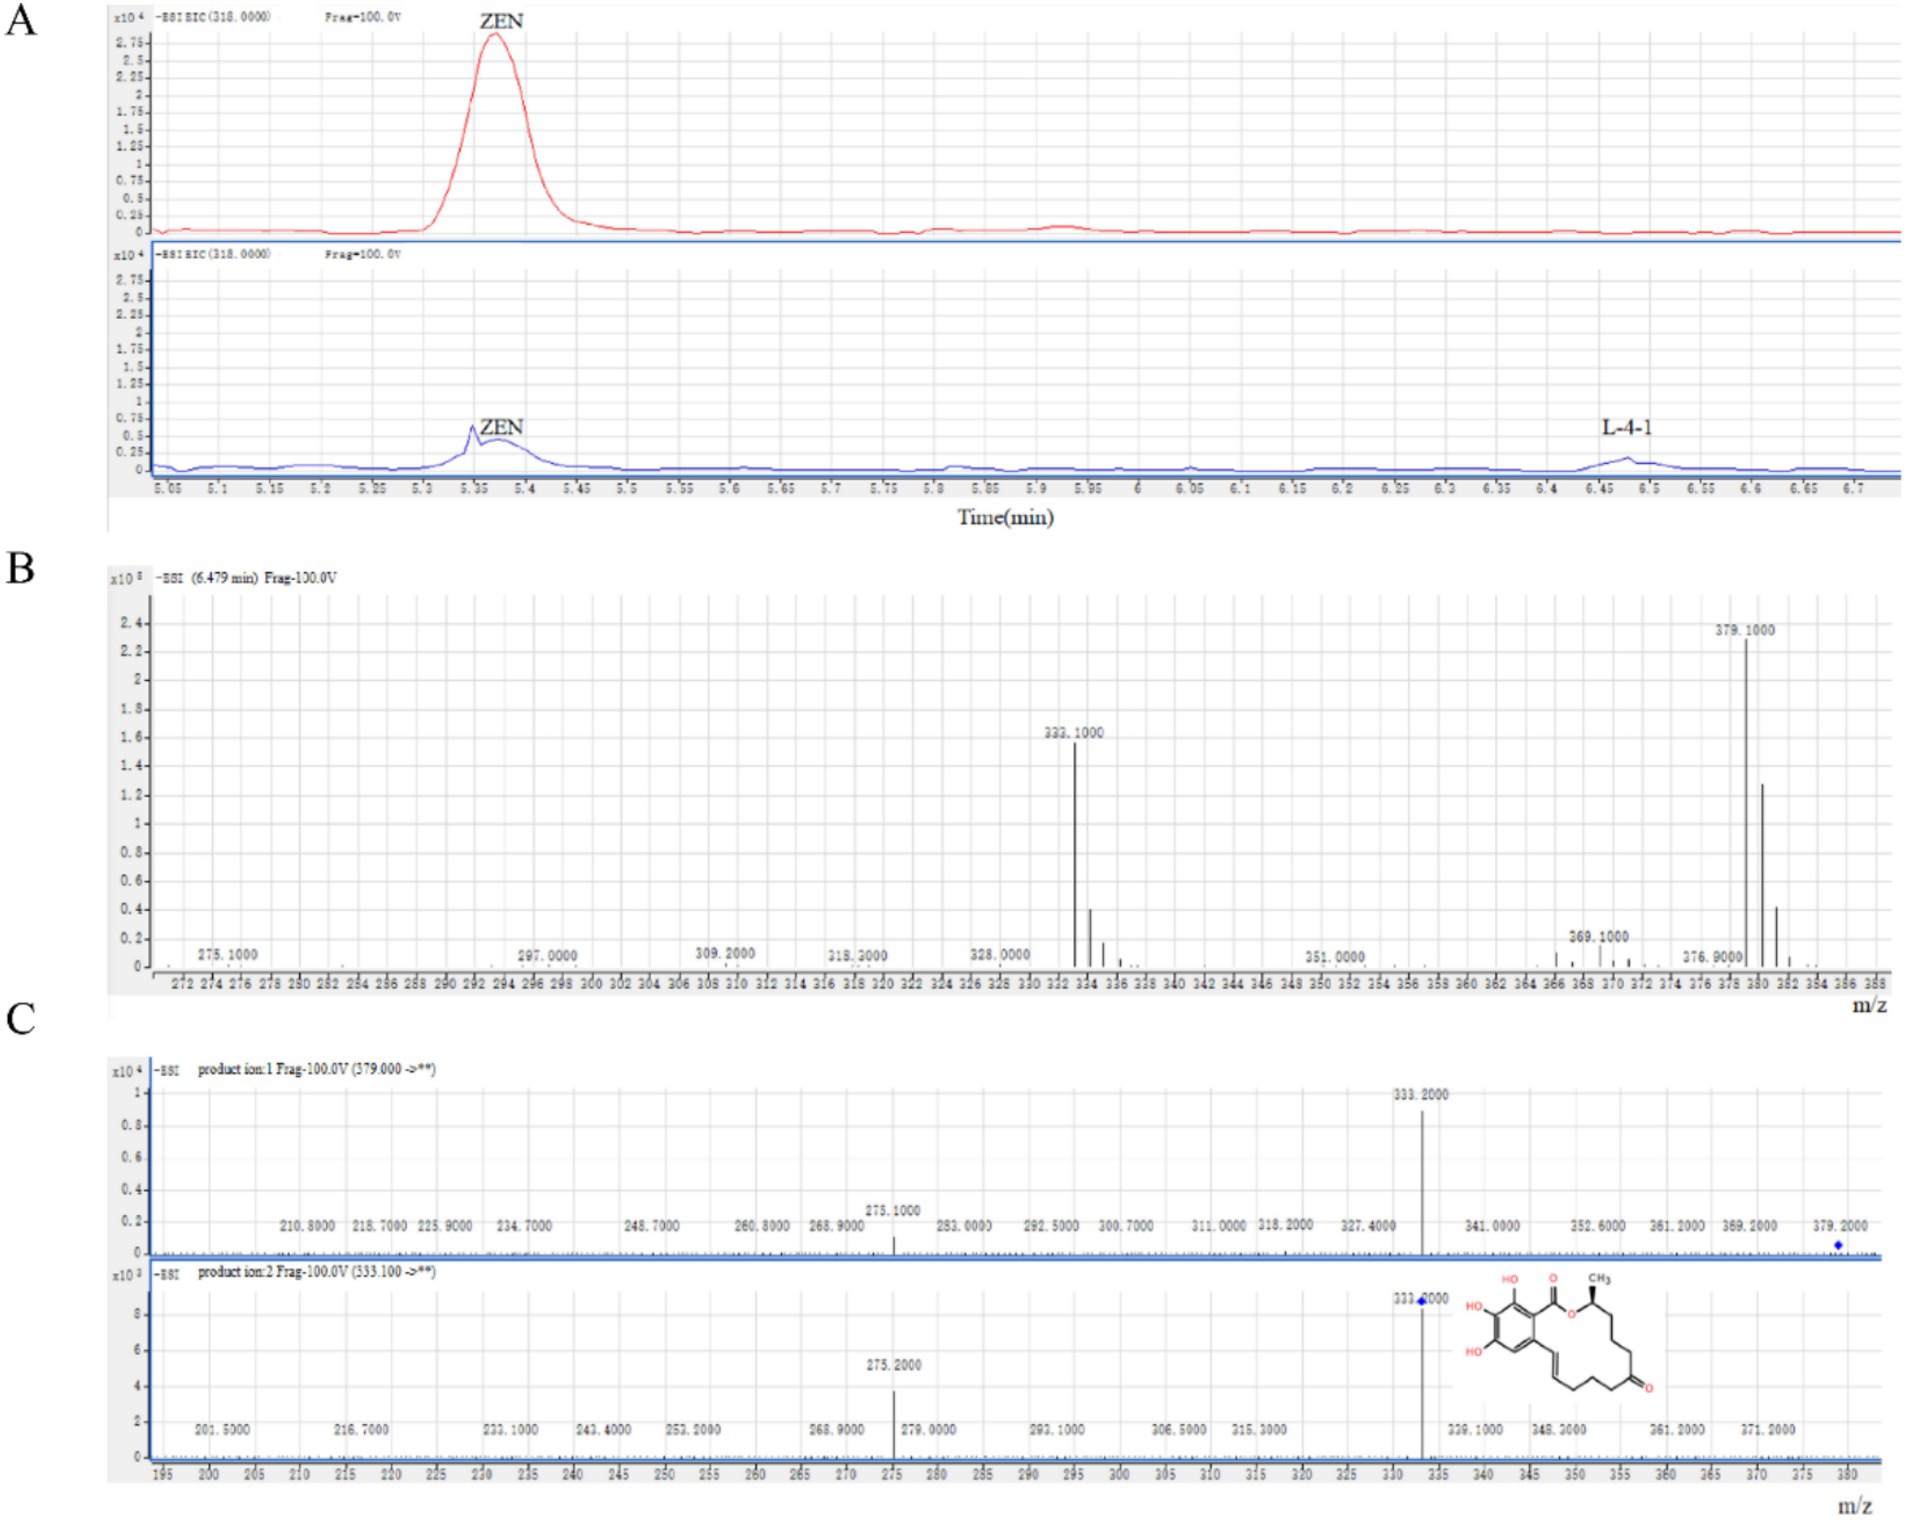Click the 210.8000 label in product ion 1
This screenshot has width=1908, height=1520.
[307, 1226]
